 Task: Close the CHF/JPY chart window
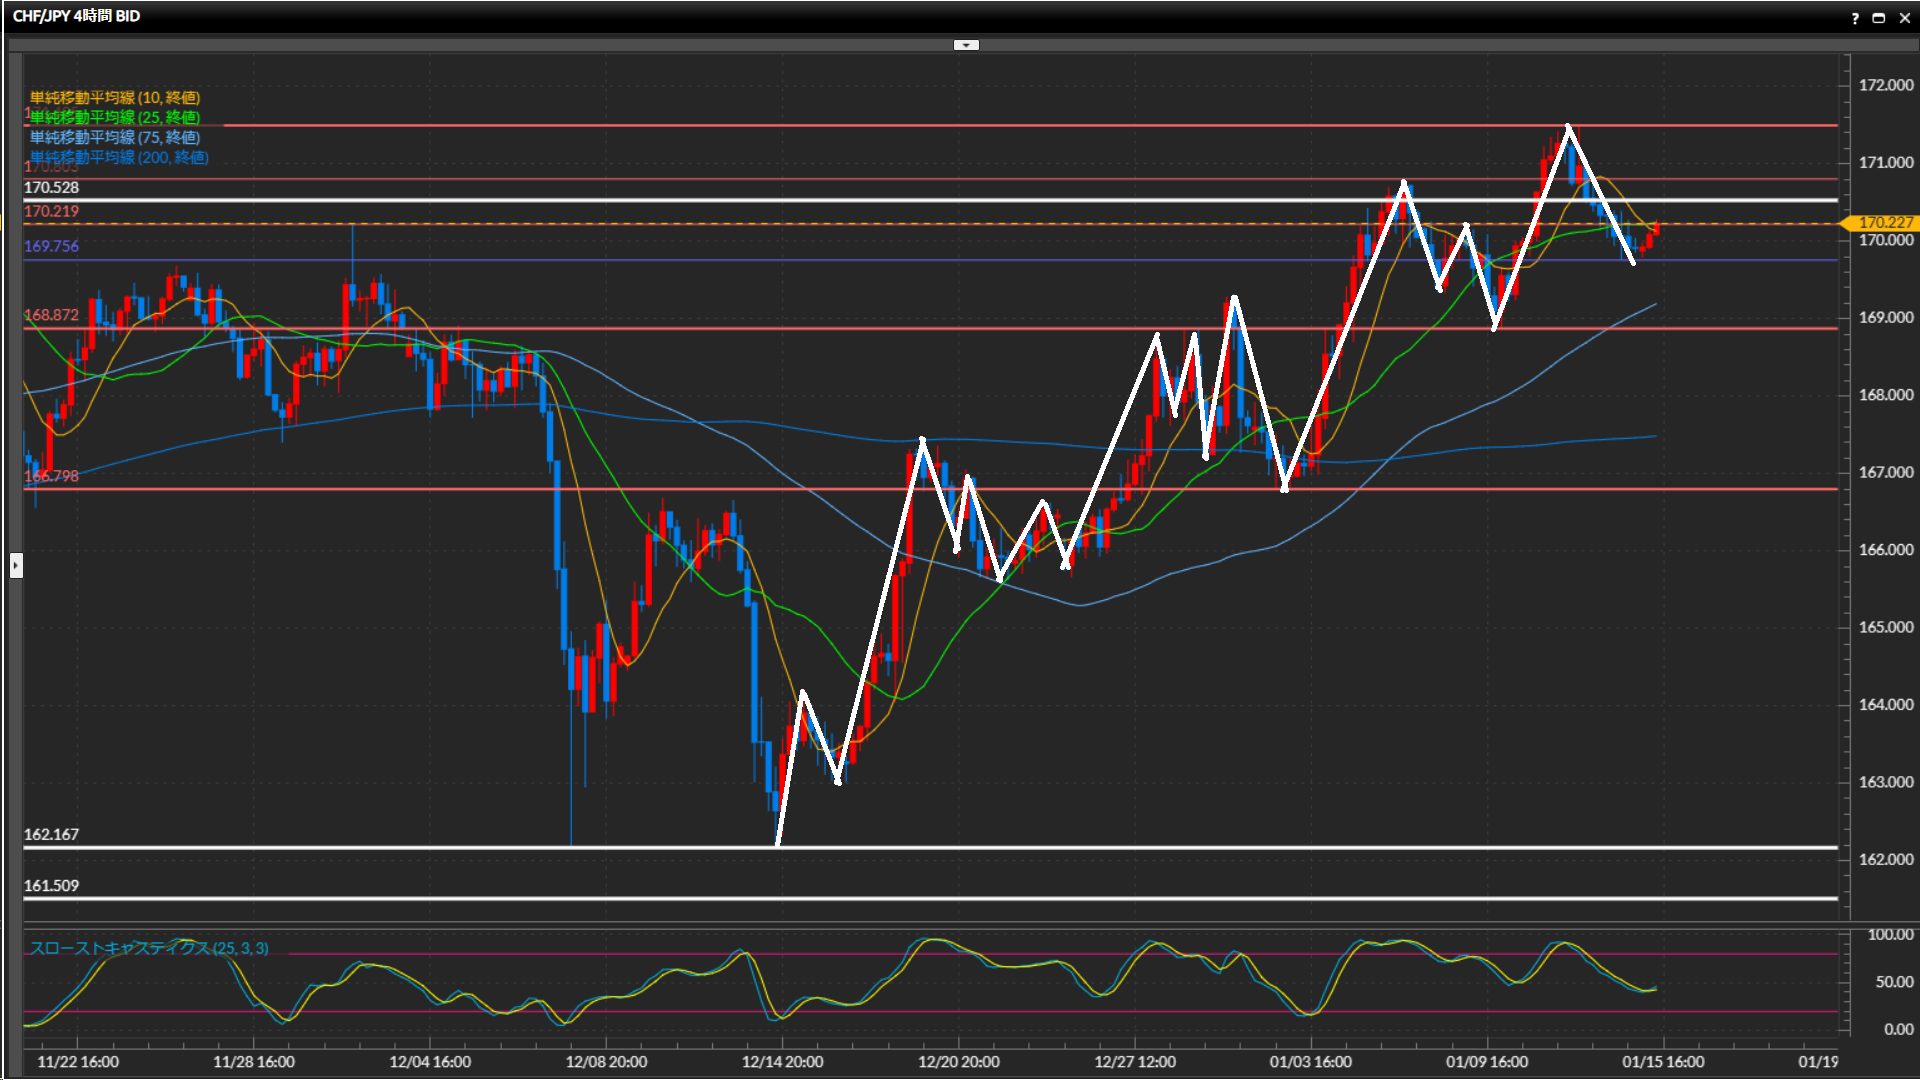point(1904,17)
